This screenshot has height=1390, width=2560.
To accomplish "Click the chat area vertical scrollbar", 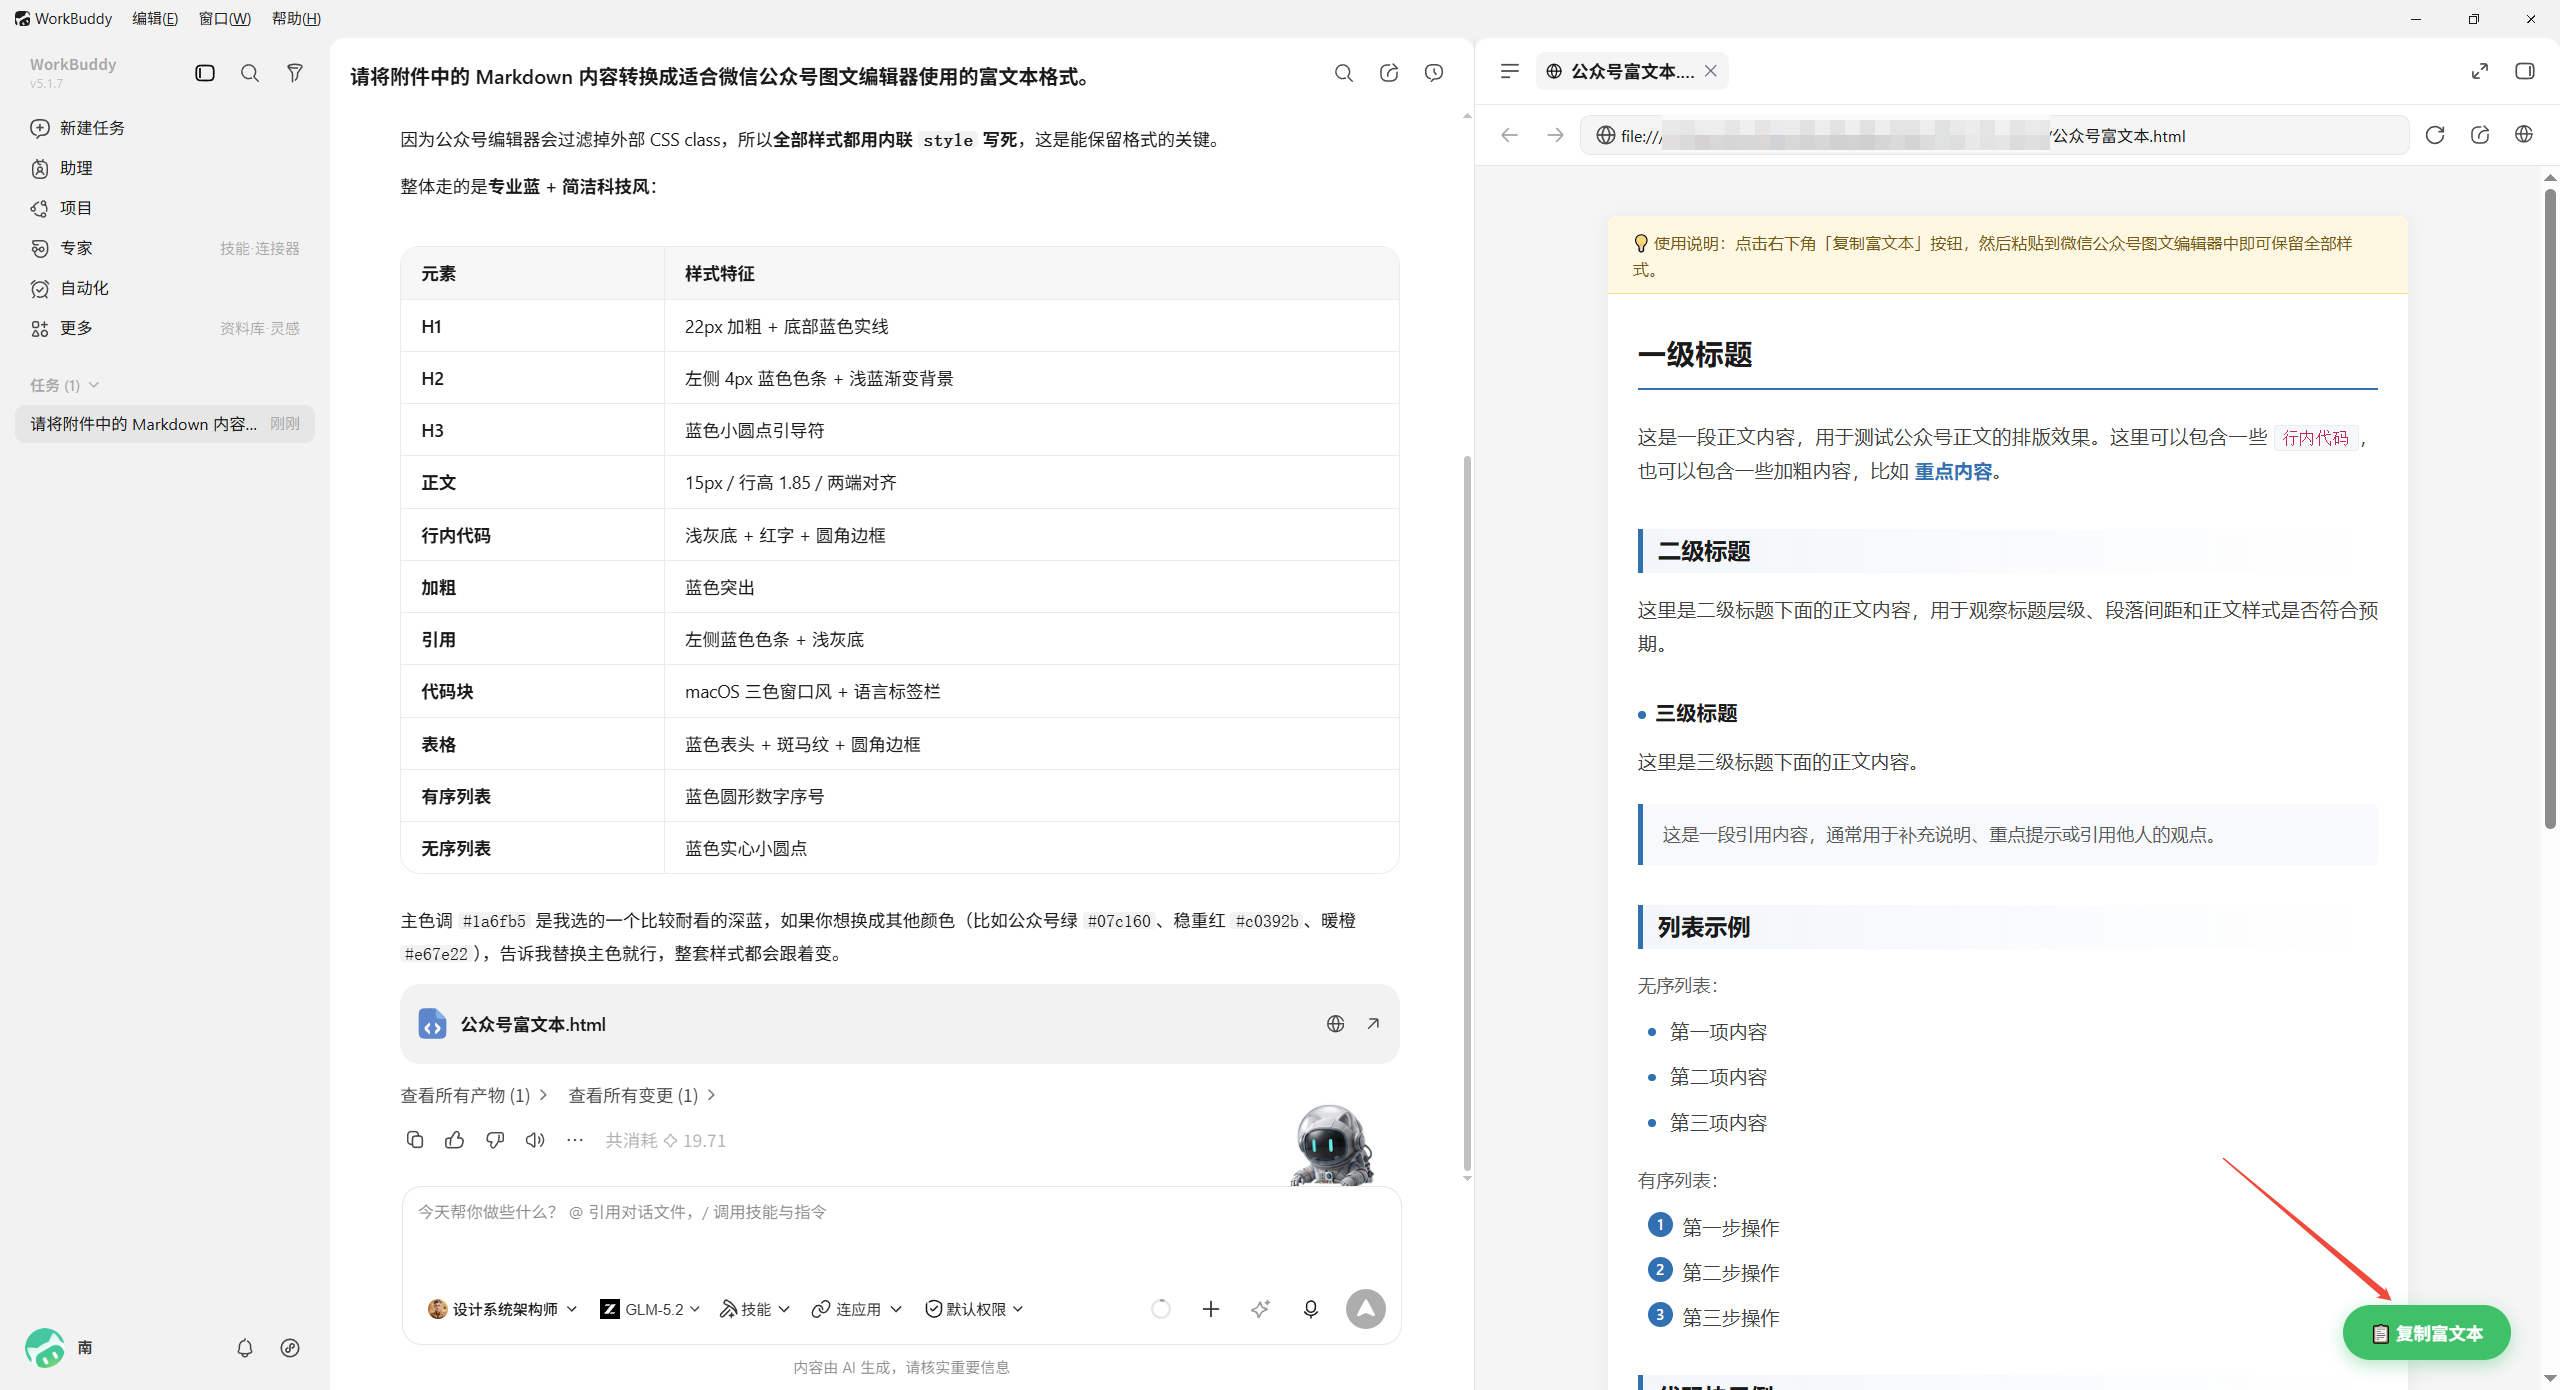I will (1467, 815).
